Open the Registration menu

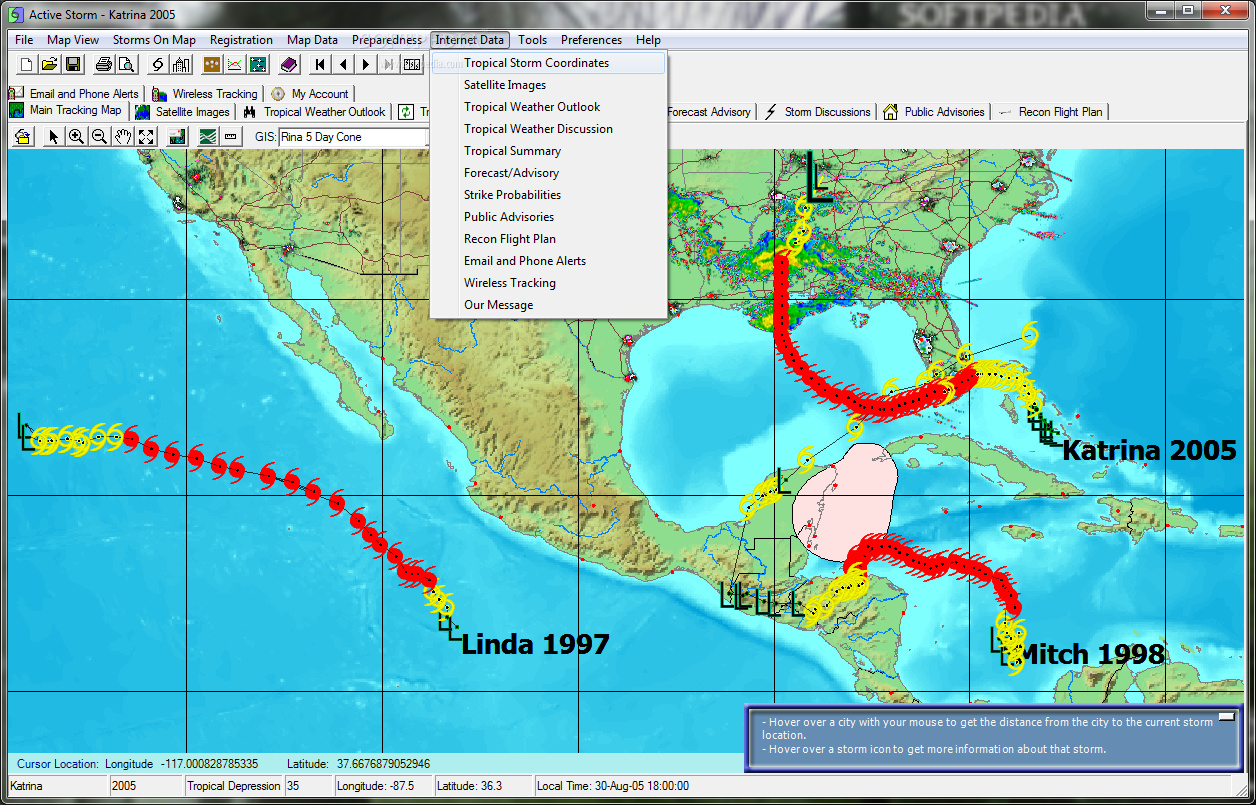(241, 40)
